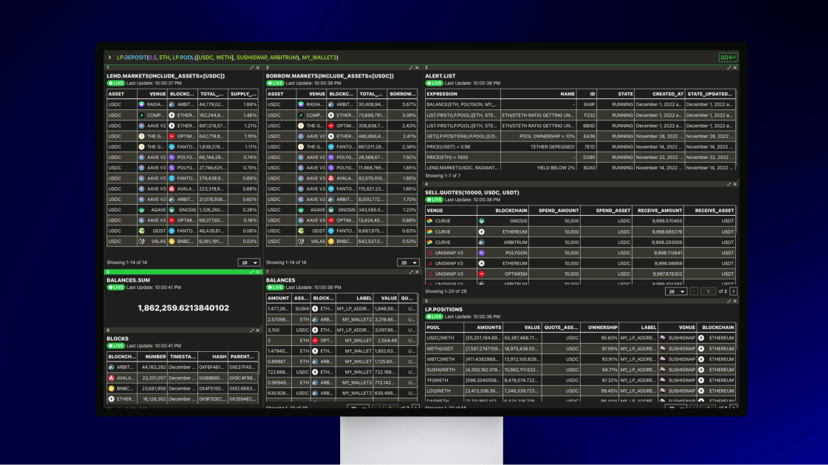Click the Agave venue icon in LEND.MARKETS
828x465 pixels.
142,210
